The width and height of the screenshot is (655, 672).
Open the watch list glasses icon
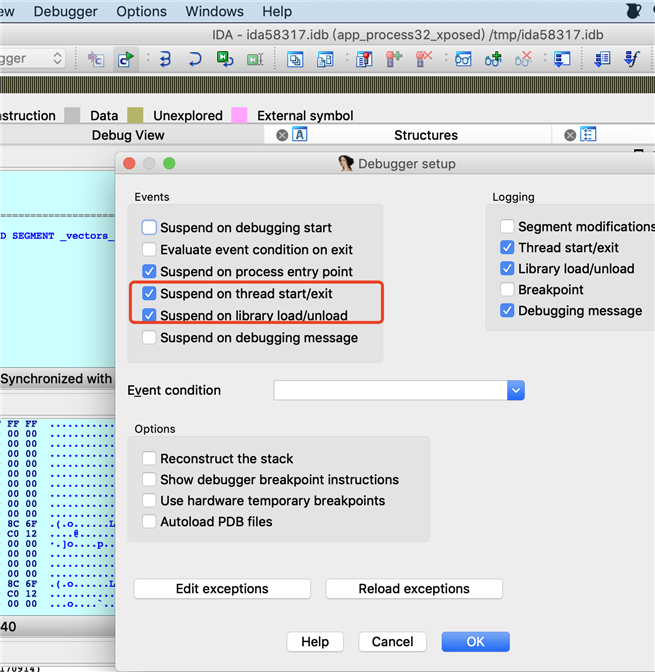(463, 59)
